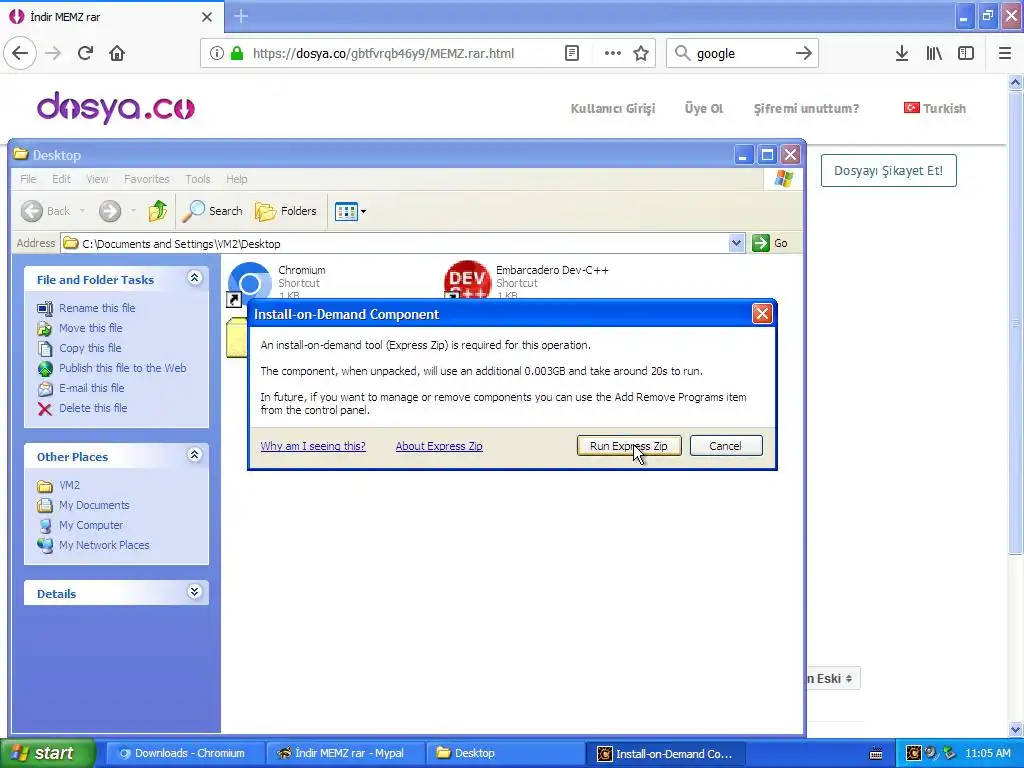Click the browser forward arrow
The image size is (1024, 768).
coord(53,53)
